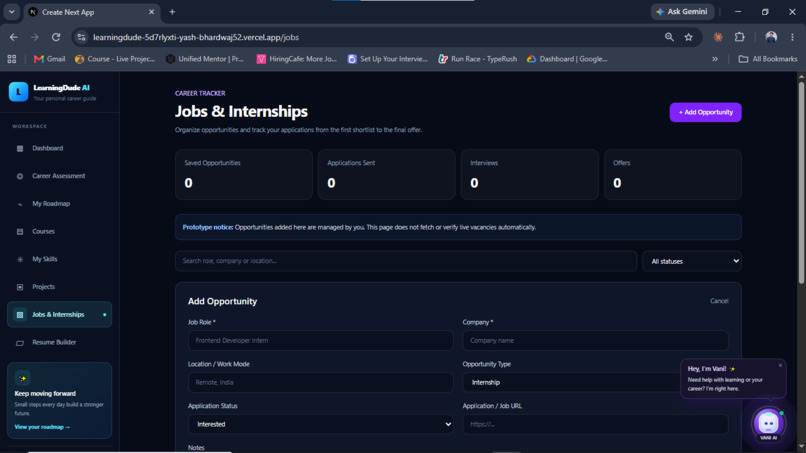Open the Unified Mentor bookmark

205,59
